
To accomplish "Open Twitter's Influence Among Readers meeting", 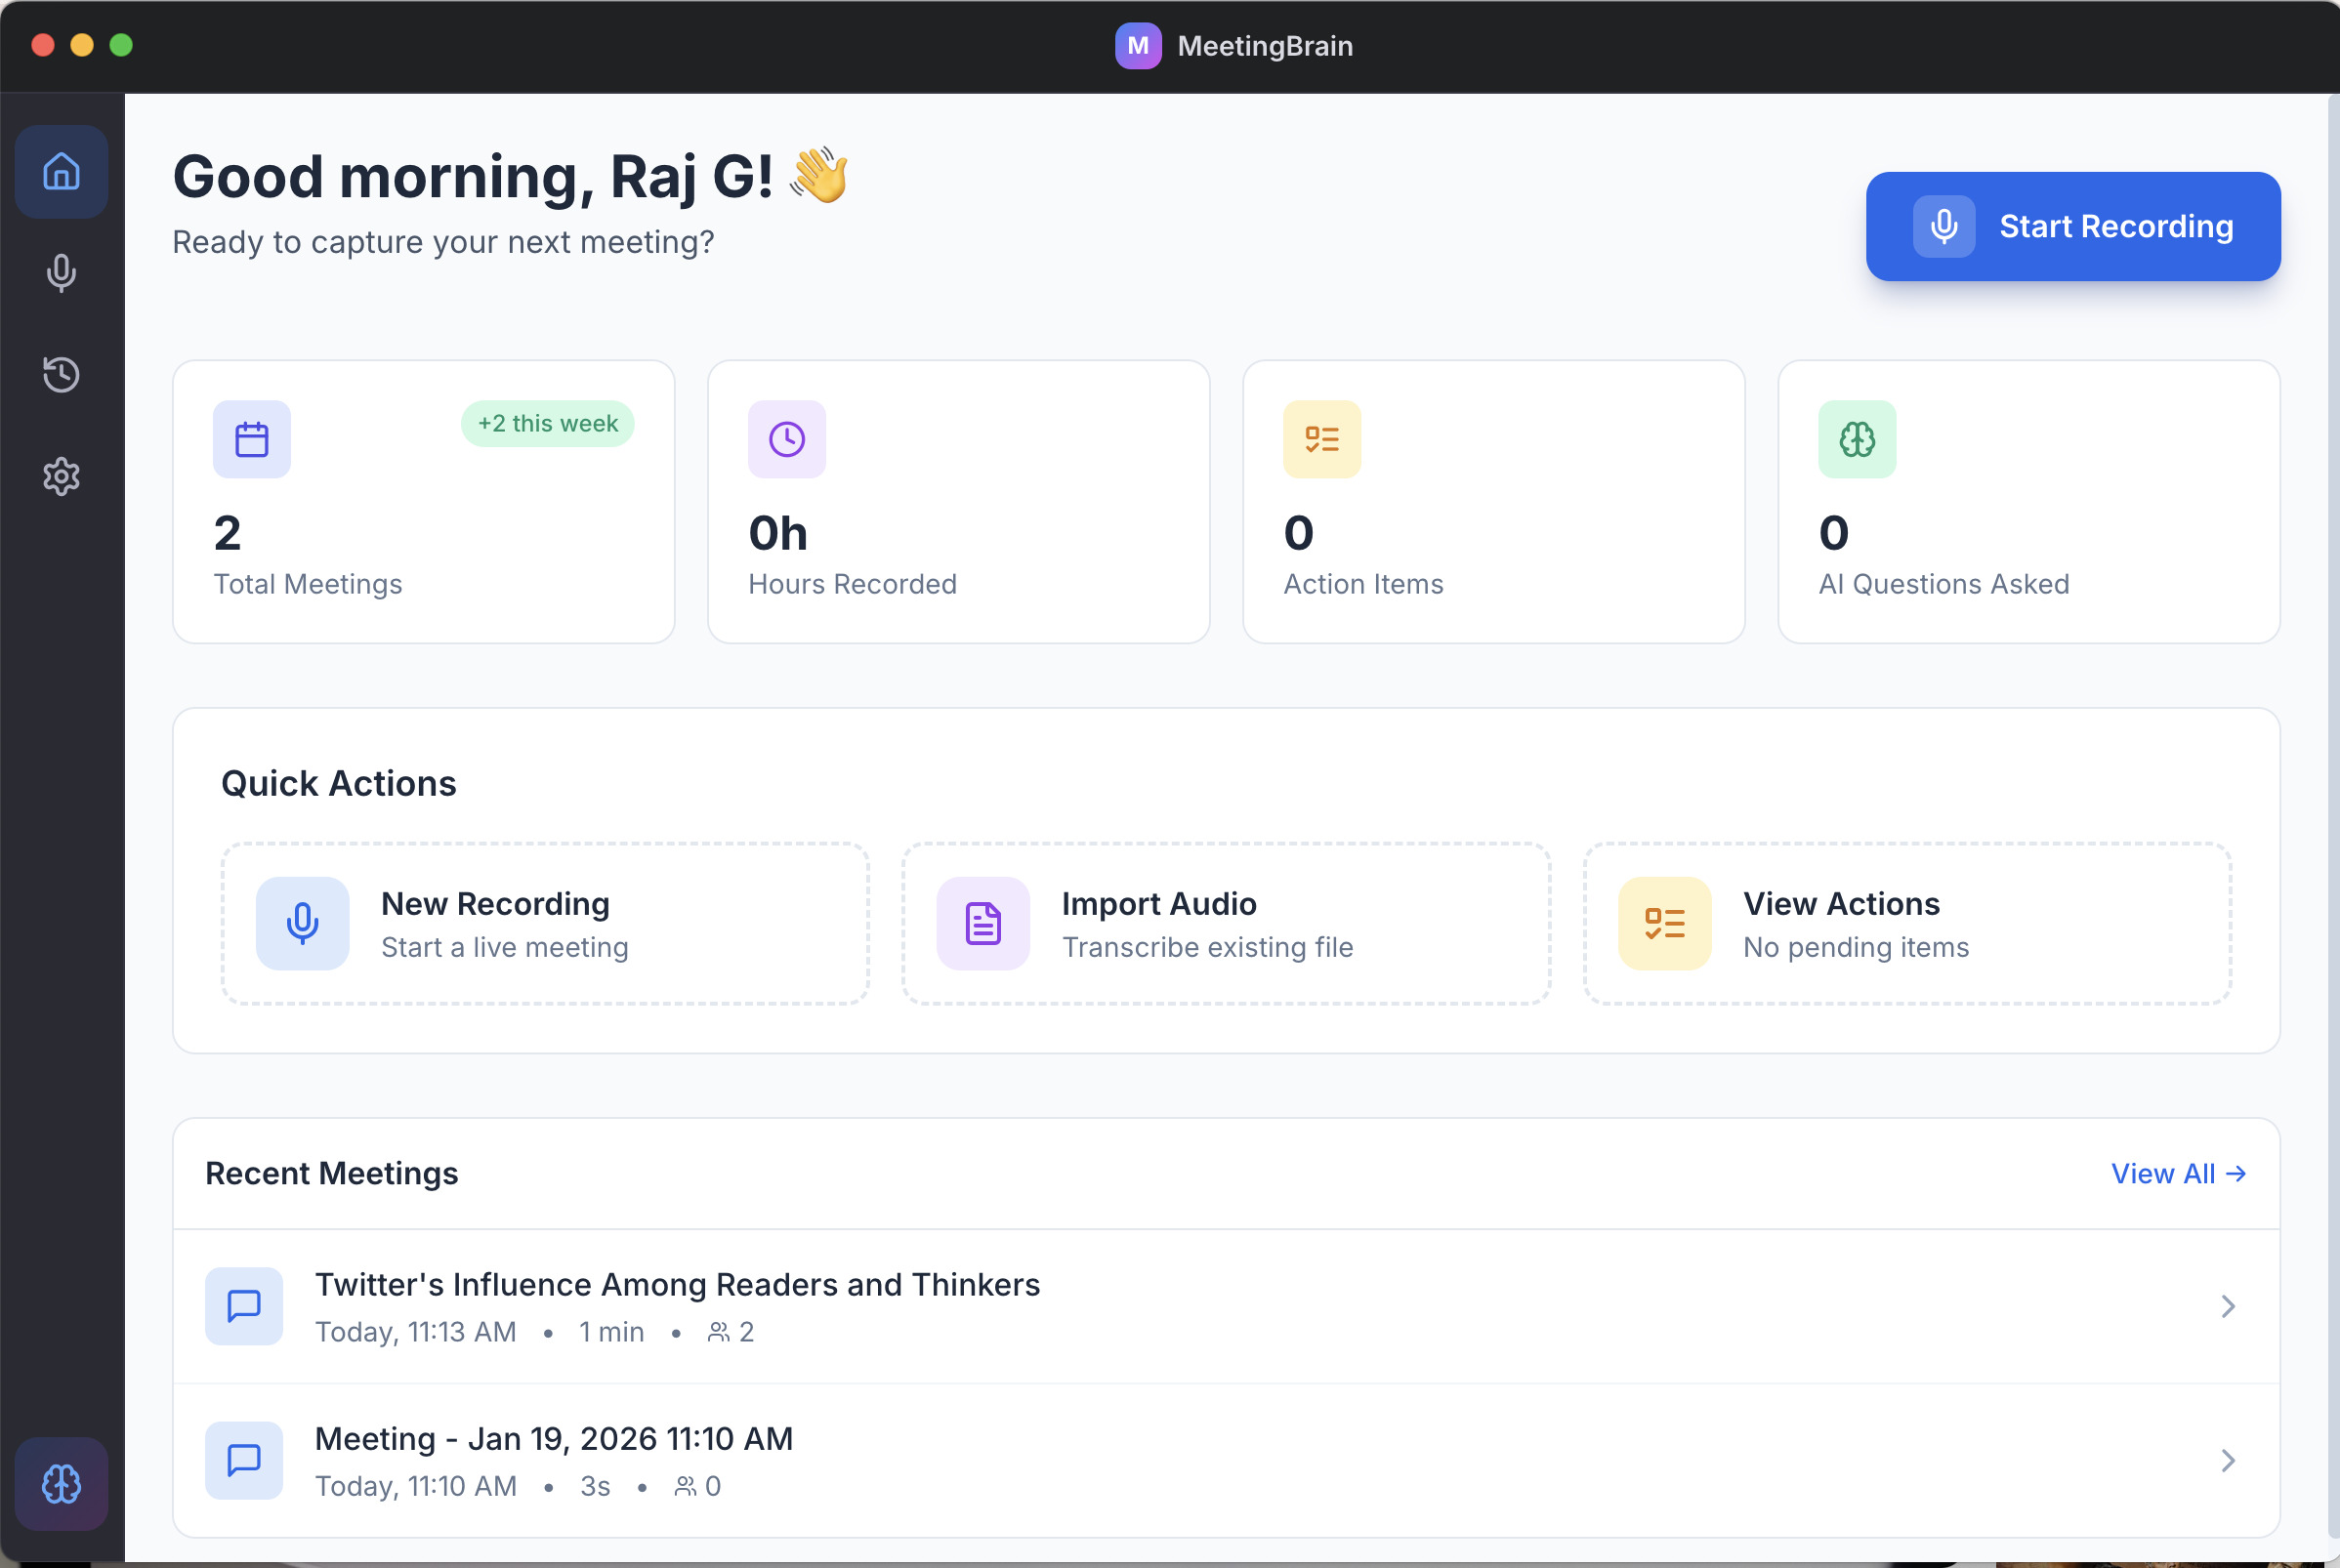I will point(677,1285).
